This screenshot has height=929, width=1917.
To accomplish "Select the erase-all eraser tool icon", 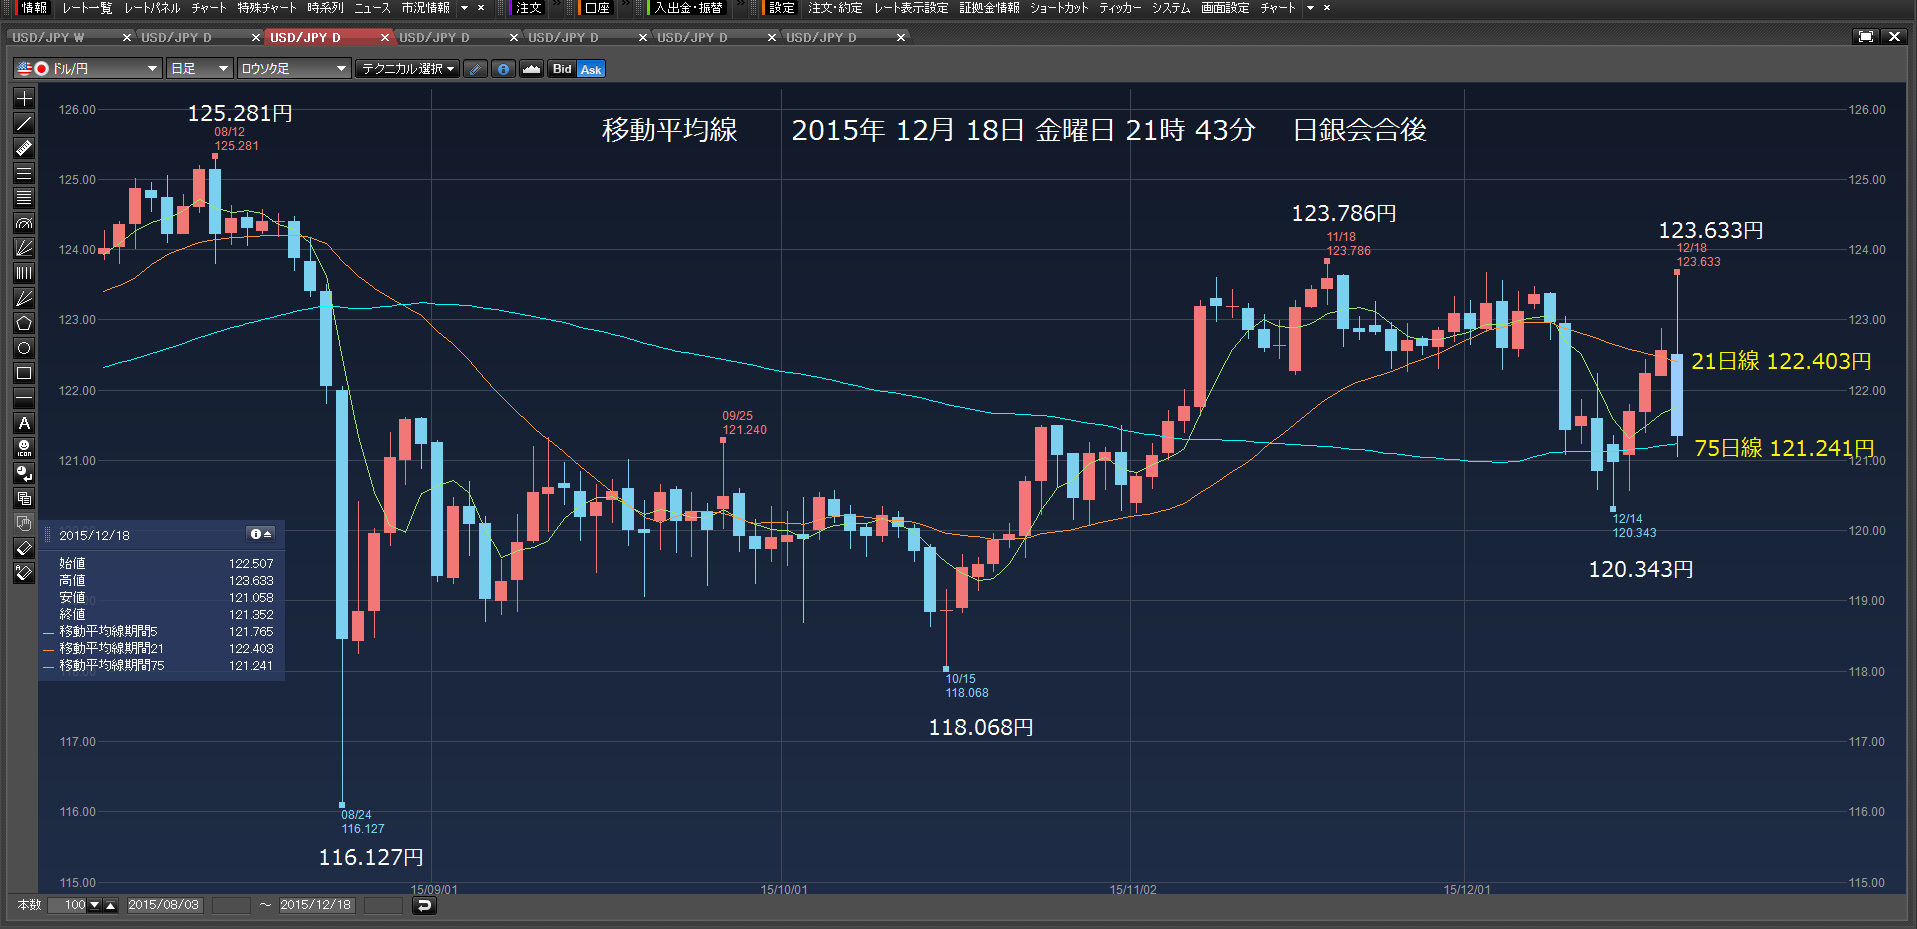I will [x=24, y=573].
